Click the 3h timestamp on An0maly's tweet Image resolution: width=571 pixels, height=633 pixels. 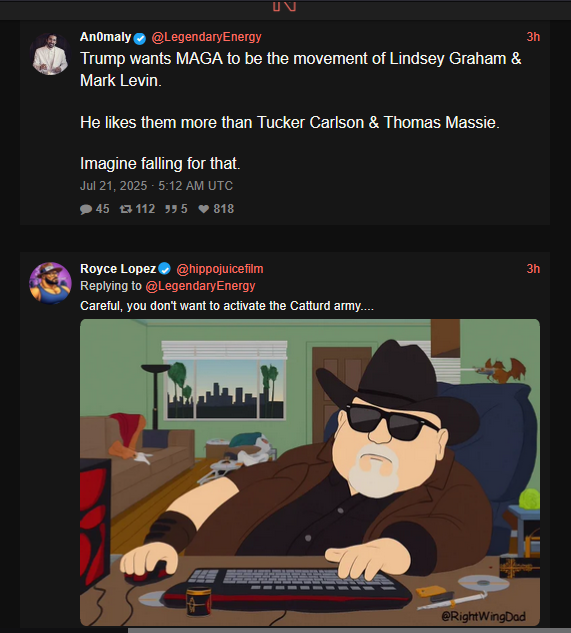coord(533,37)
